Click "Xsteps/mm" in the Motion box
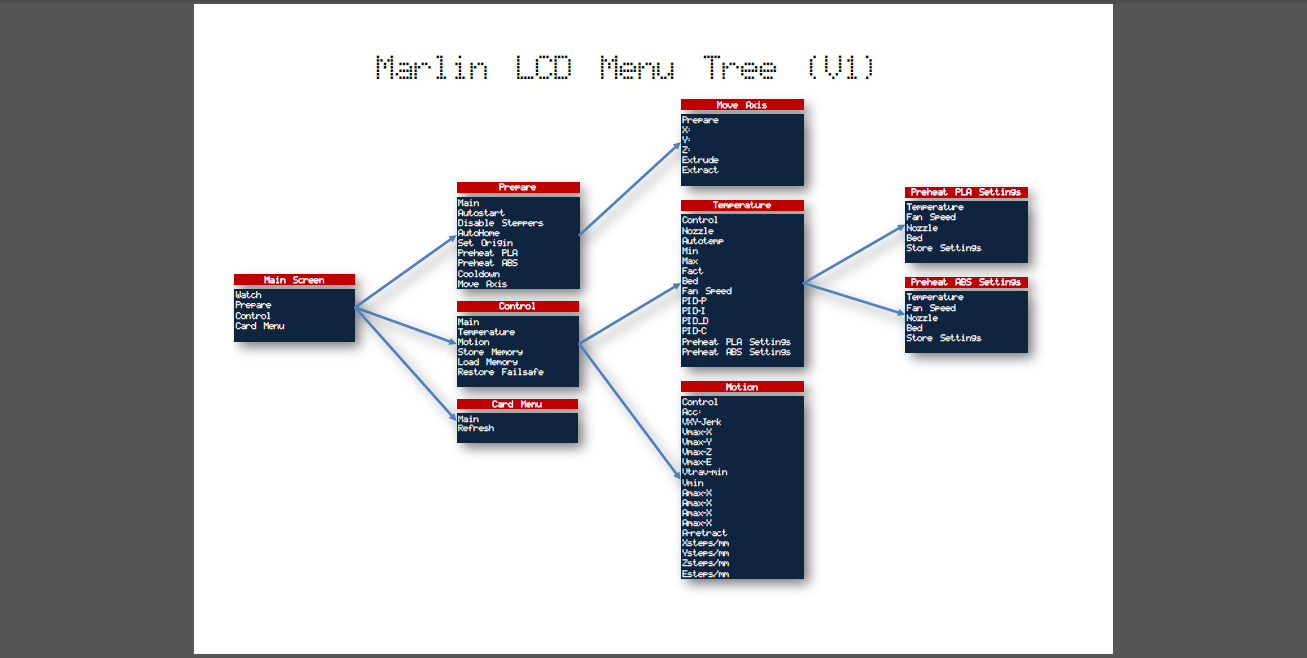Screen dimensions: 1307x658 [706, 543]
